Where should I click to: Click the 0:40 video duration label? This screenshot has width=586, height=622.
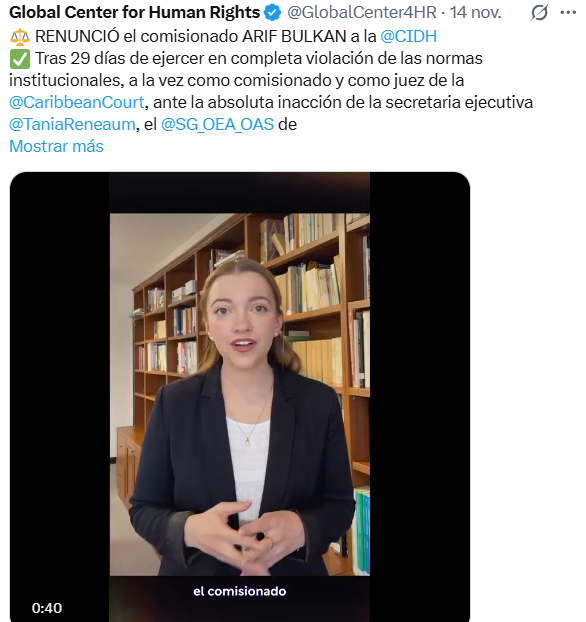pos(47,608)
